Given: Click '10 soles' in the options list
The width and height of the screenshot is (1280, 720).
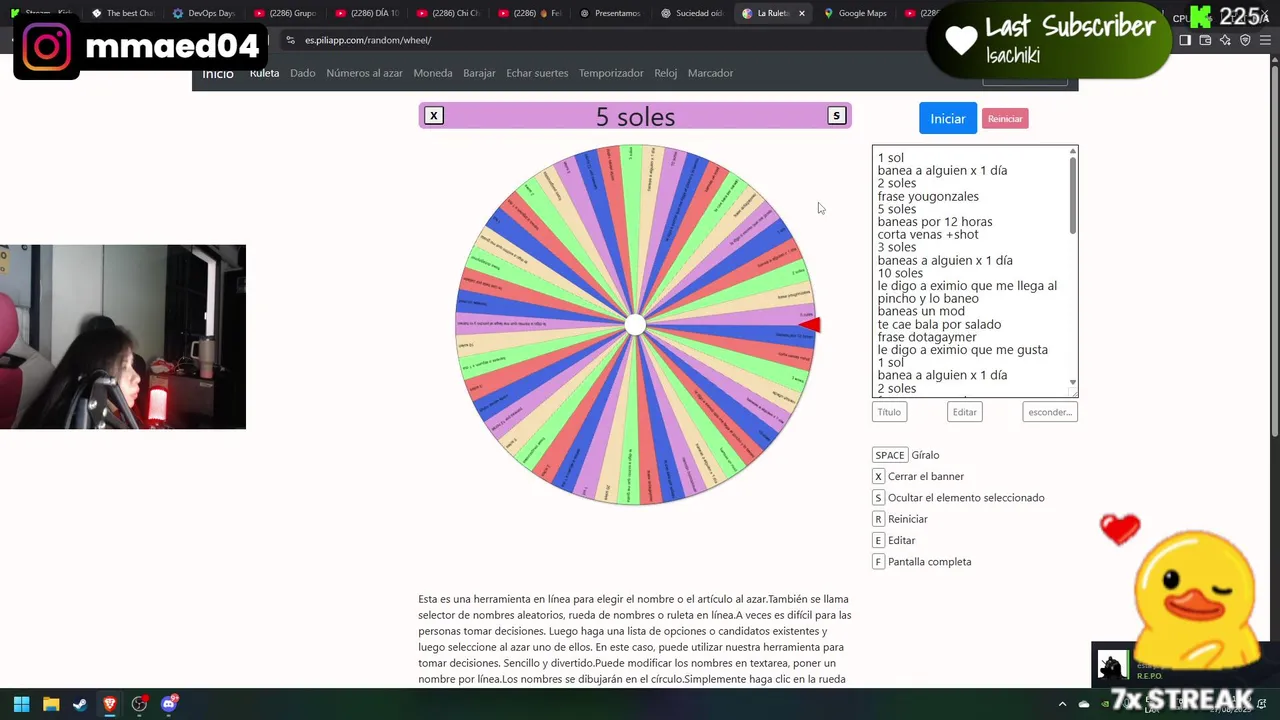Looking at the screenshot, I should pyautogui.click(x=900, y=273).
